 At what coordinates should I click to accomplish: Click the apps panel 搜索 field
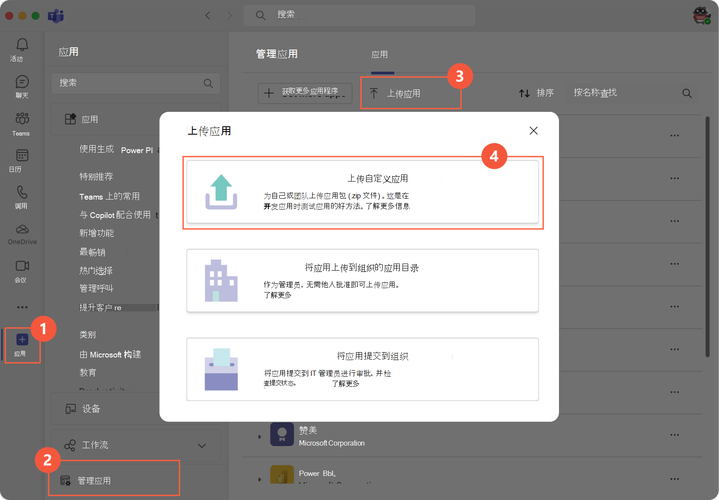135,83
